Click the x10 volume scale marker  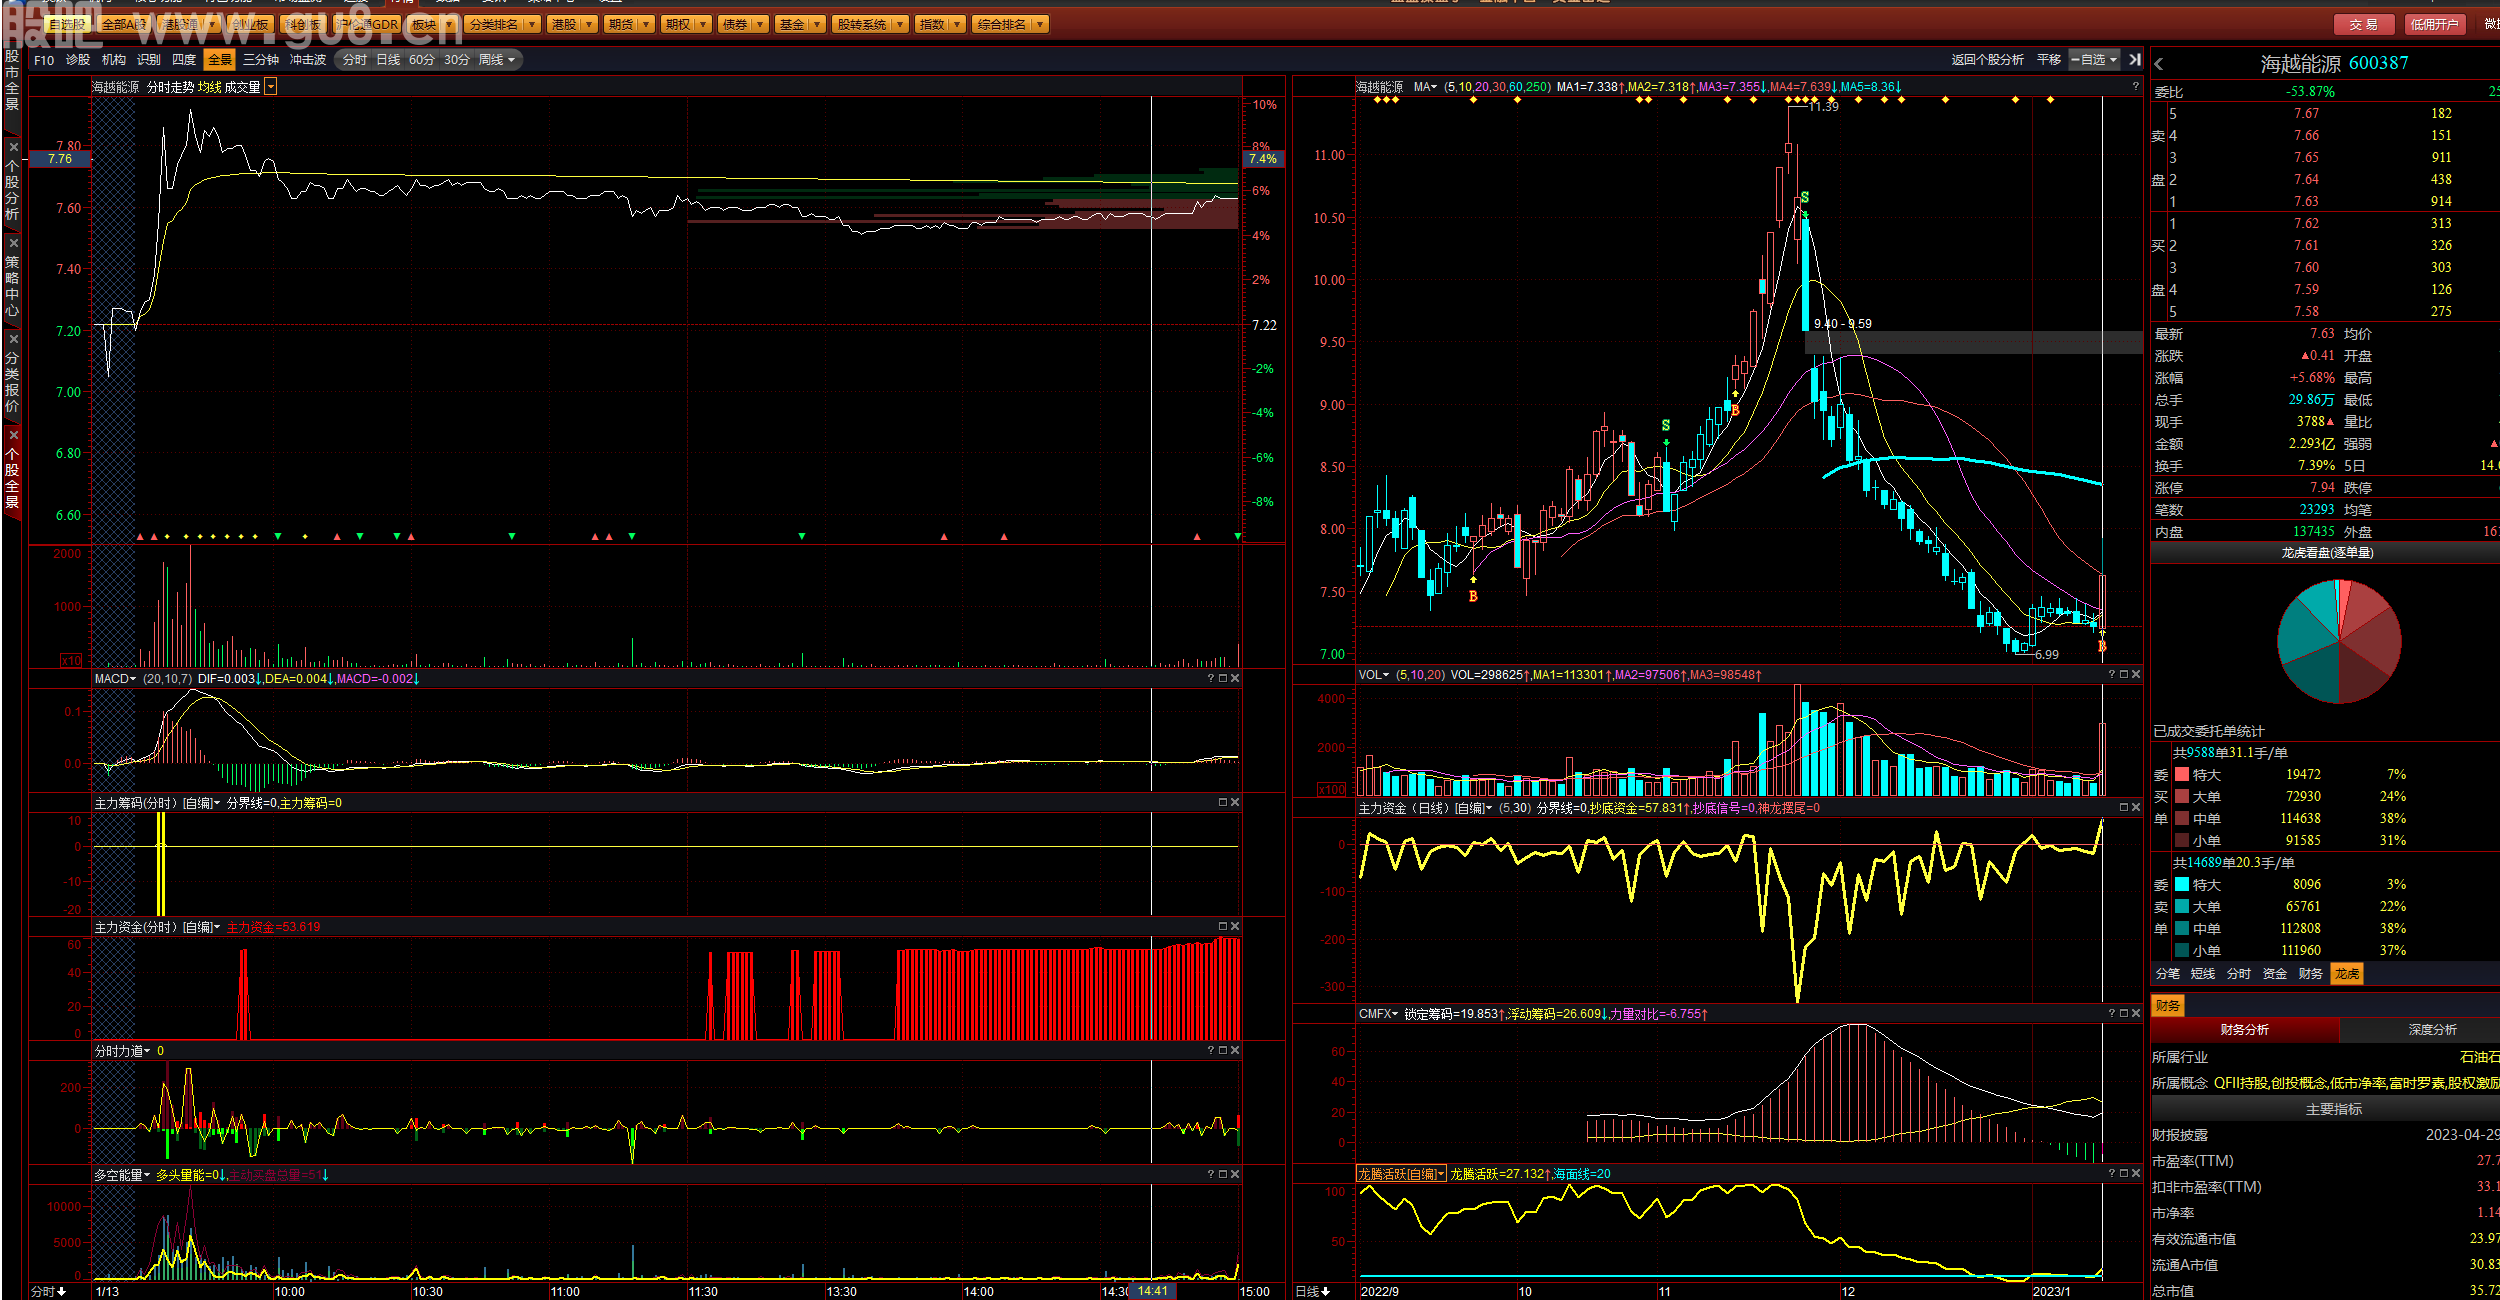pyautogui.click(x=71, y=661)
